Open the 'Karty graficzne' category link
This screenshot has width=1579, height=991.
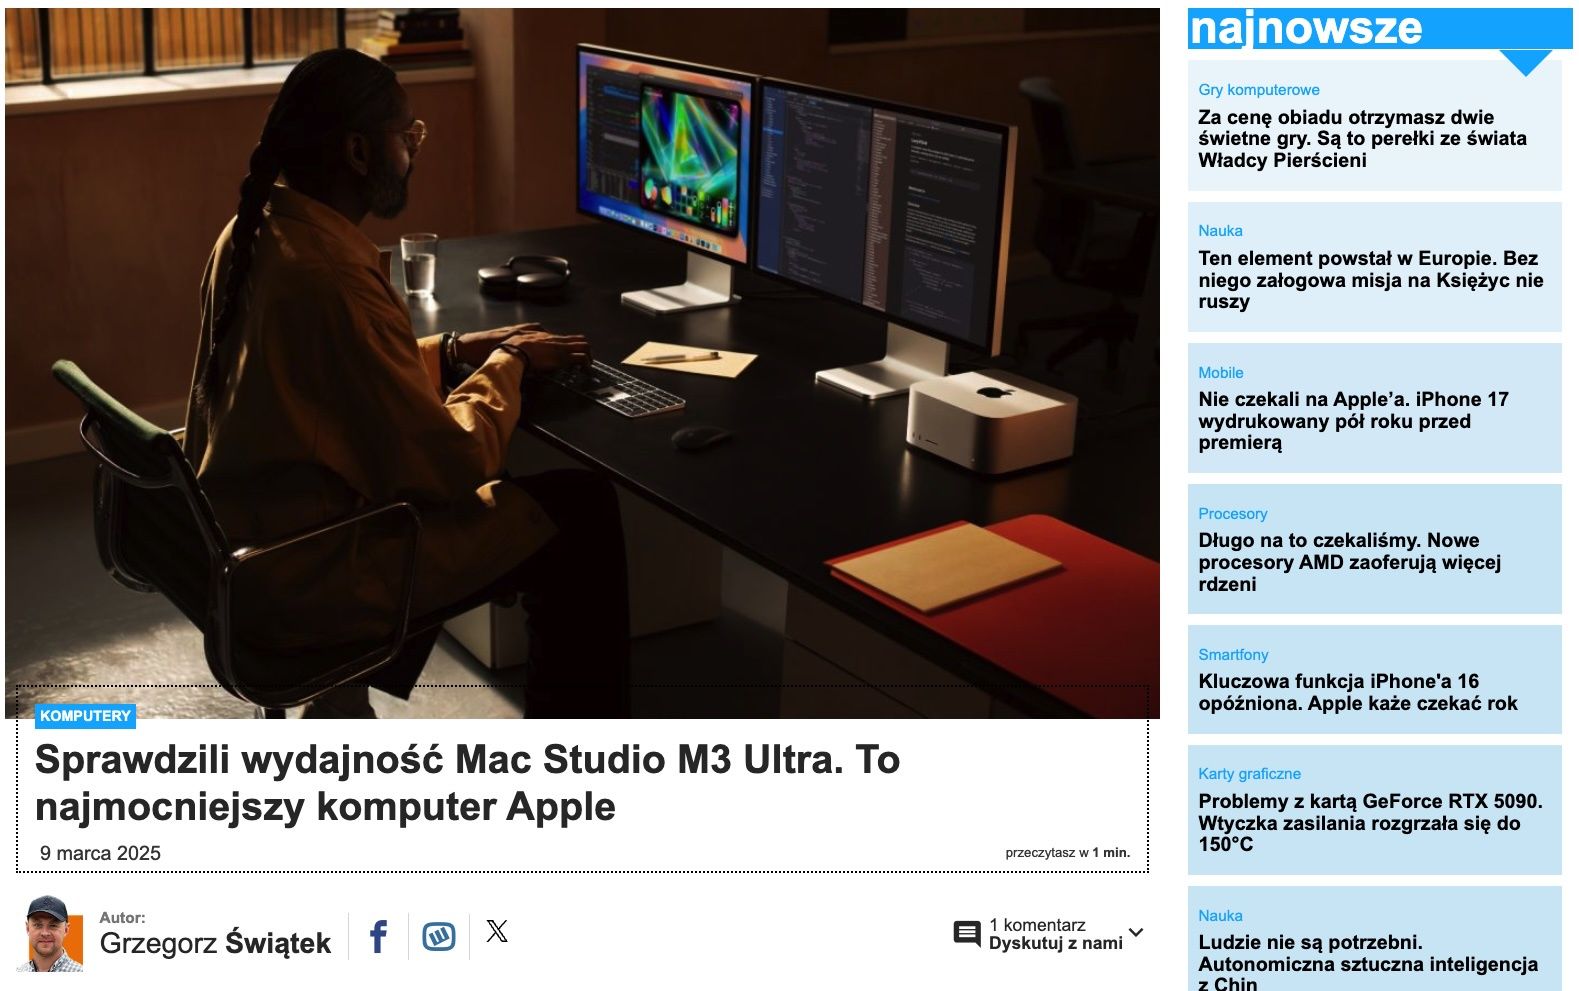pos(1249,774)
